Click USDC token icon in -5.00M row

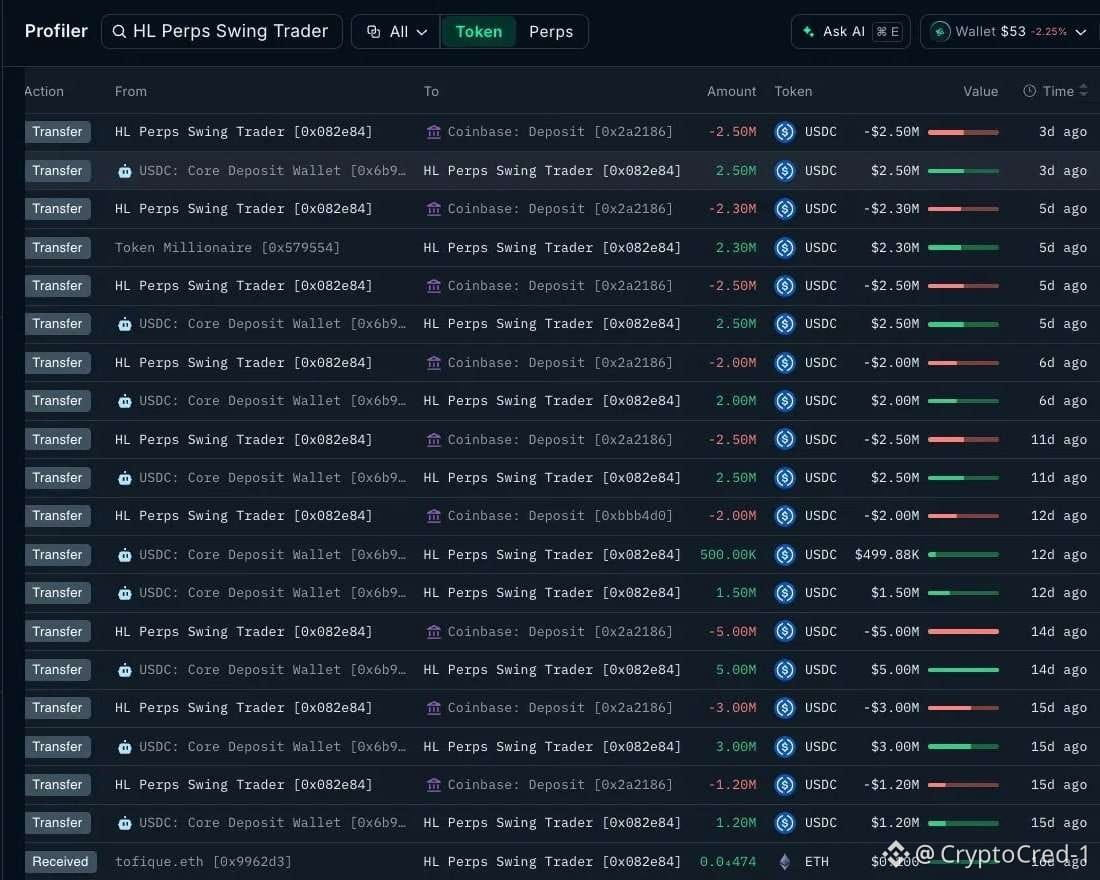(x=785, y=632)
